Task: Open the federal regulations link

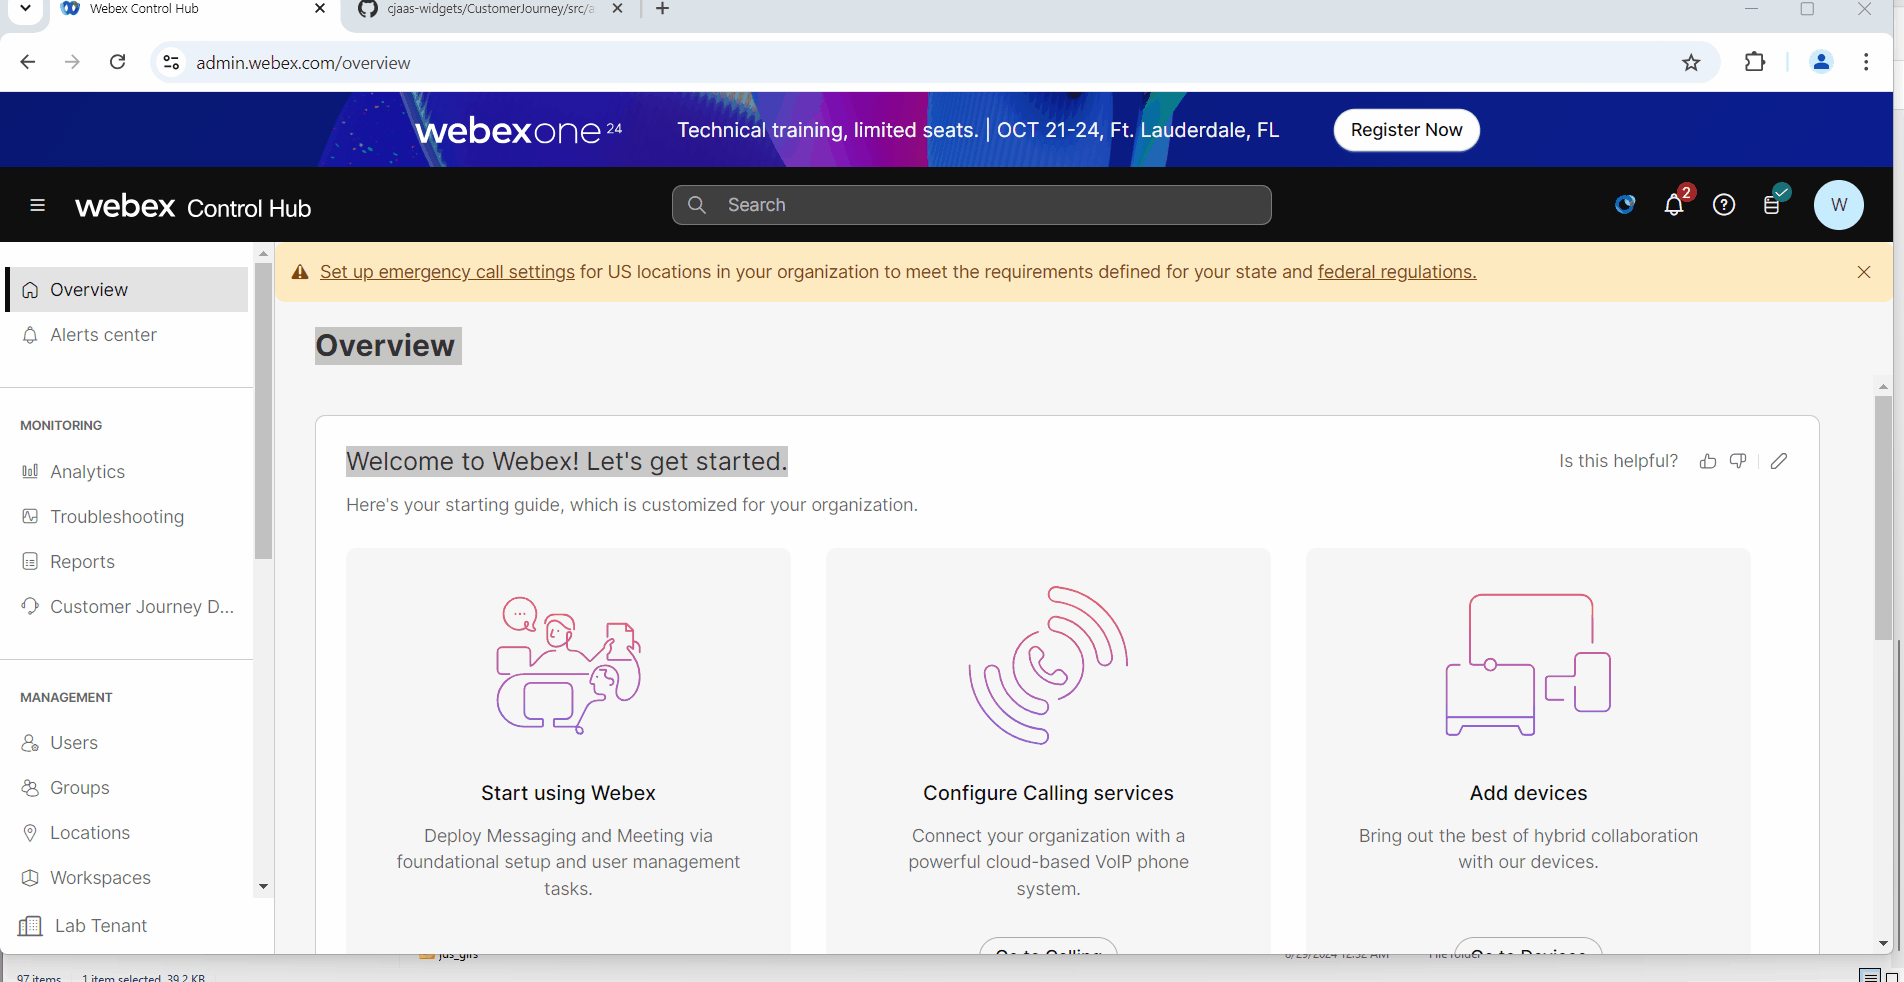Action: coord(1396,271)
